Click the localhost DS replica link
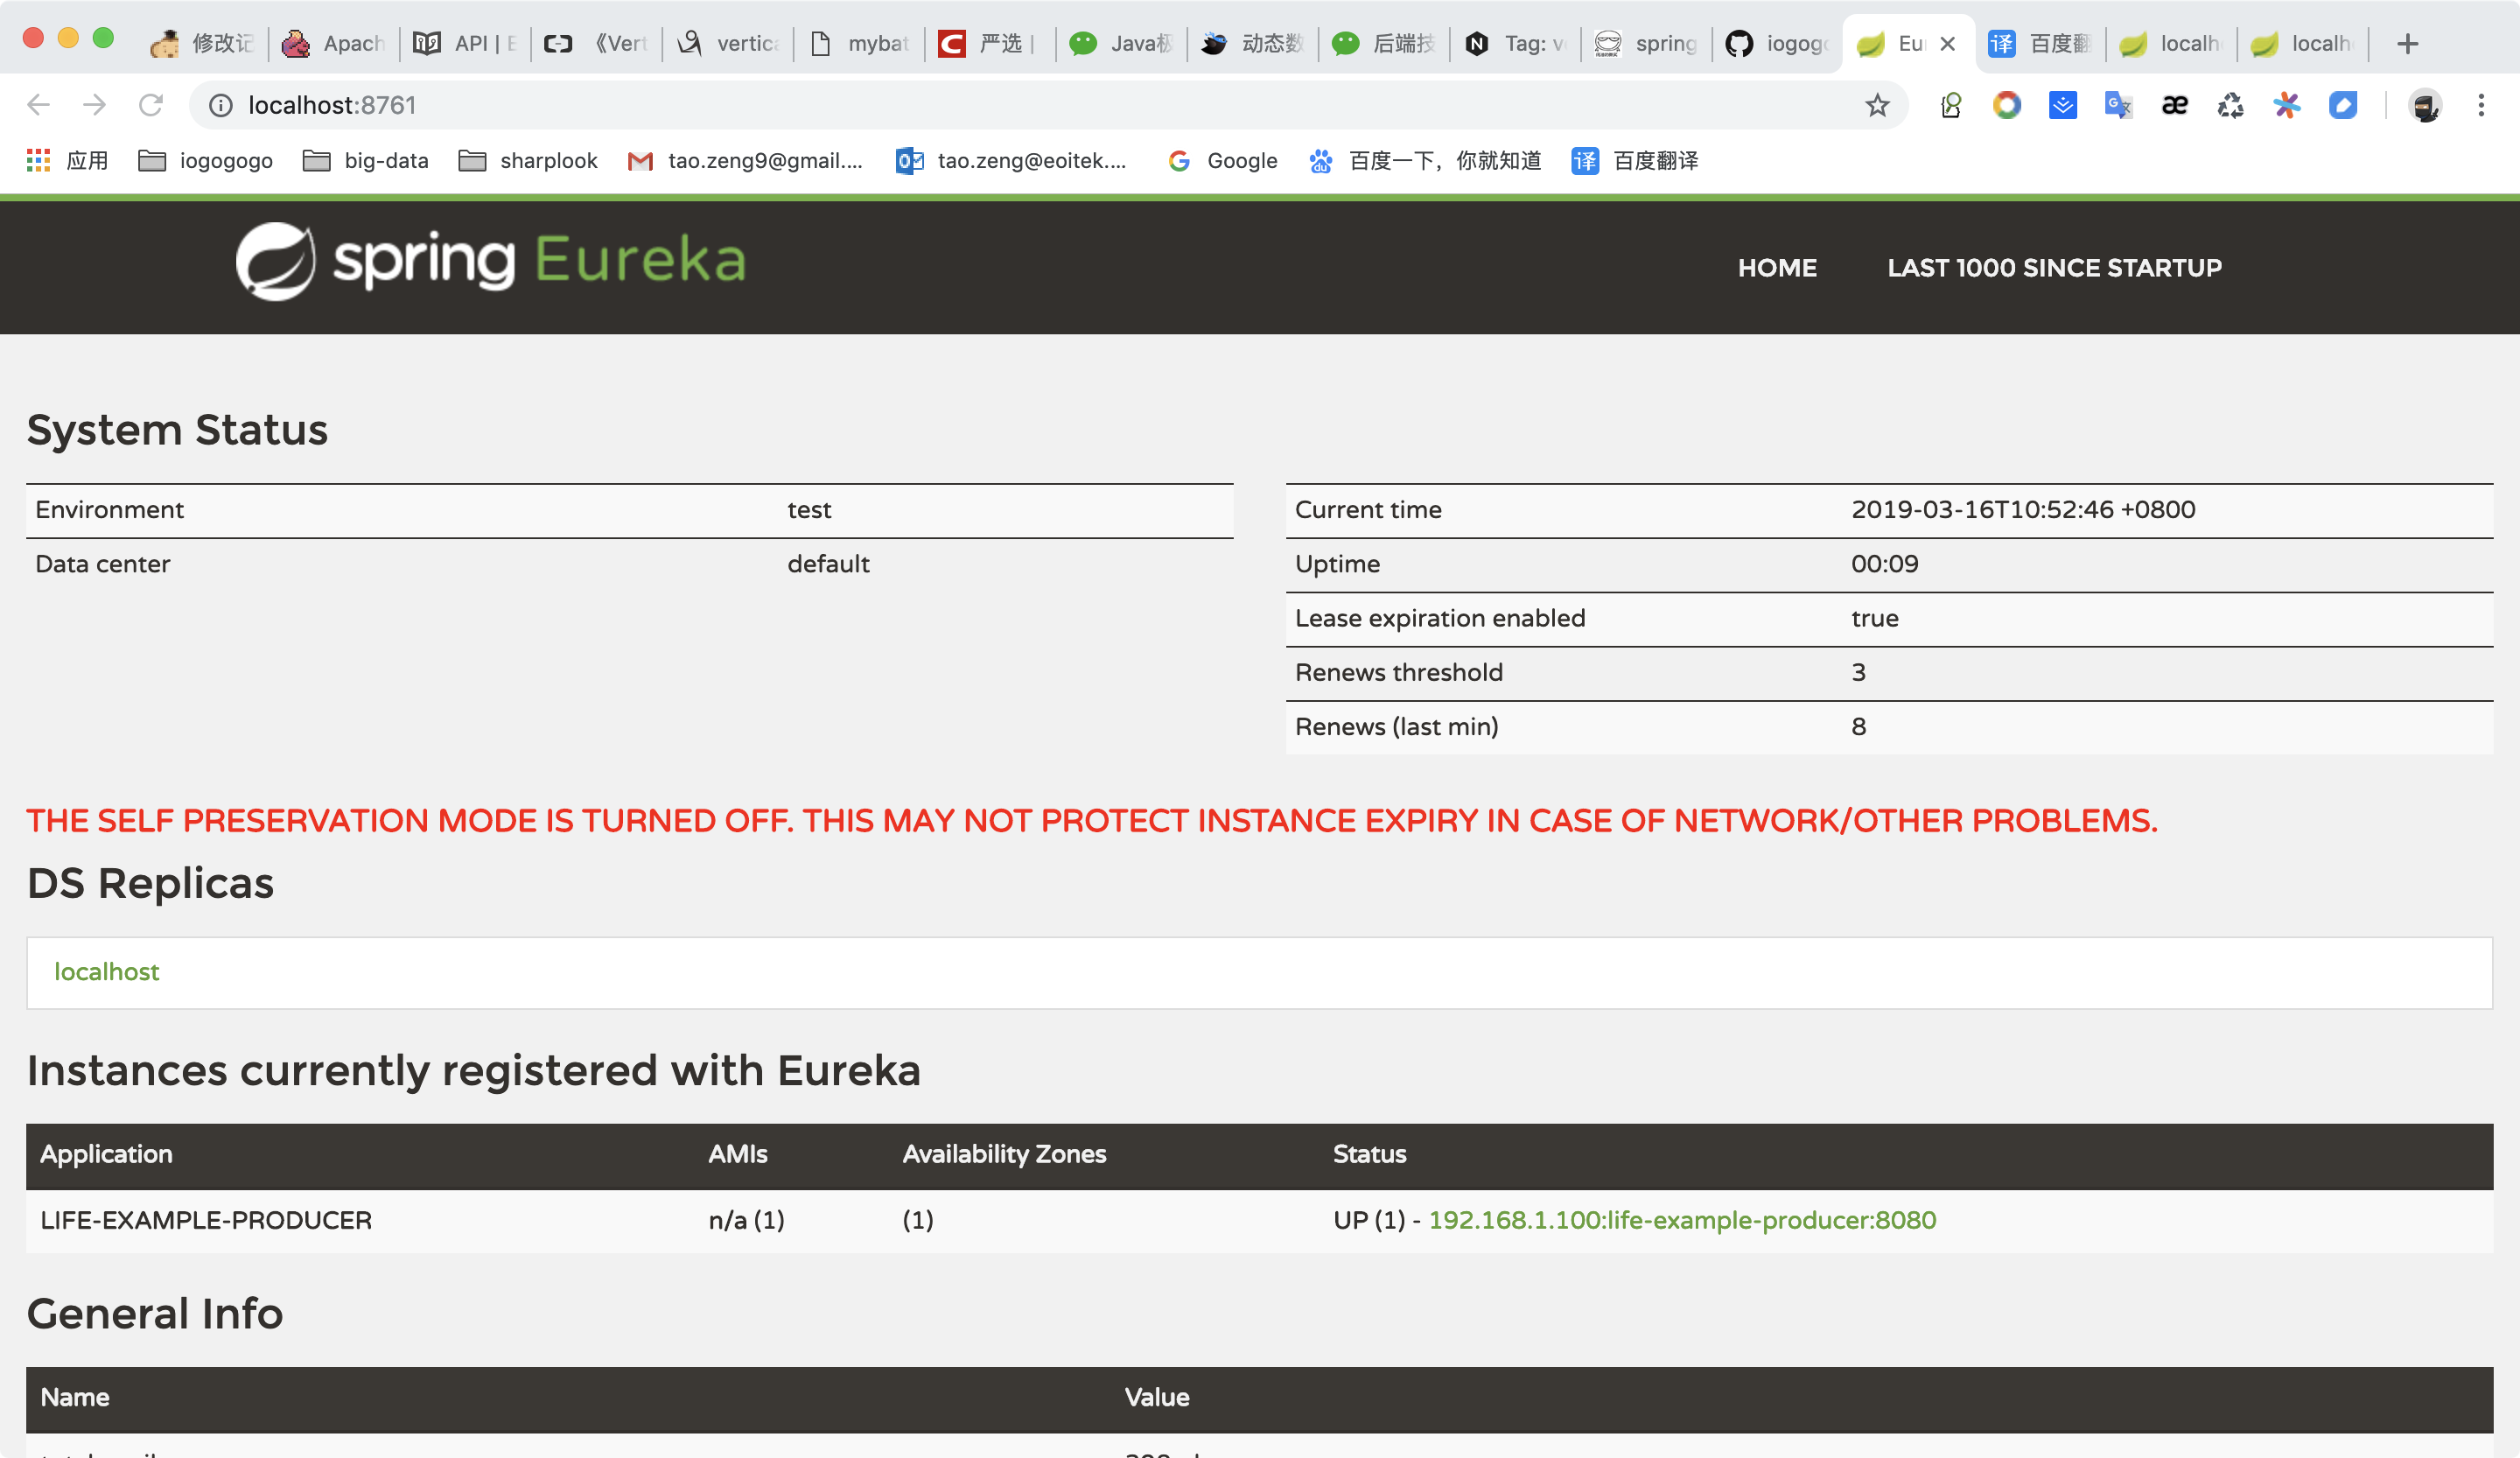Screen dimensions: 2520x1458 (x=107, y=972)
